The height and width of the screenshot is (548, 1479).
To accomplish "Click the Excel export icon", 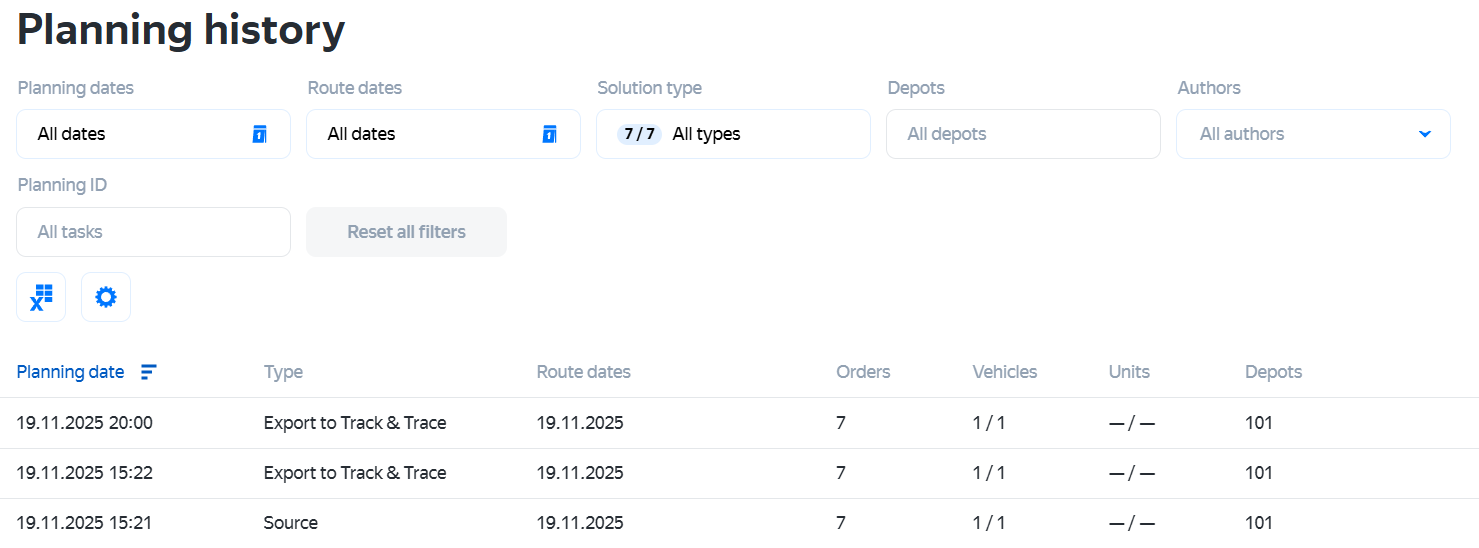I will coord(41,297).
